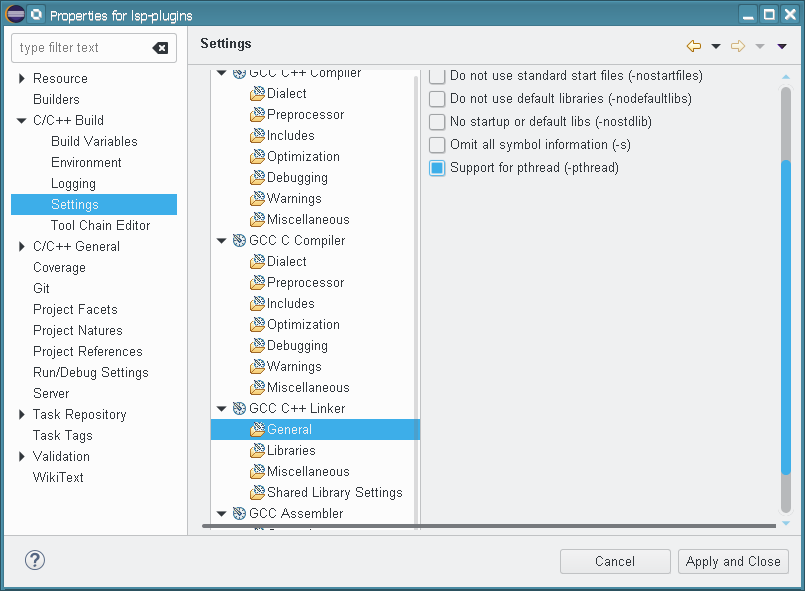
Task: Click the GCC C++ Linker tool icon
Action: [x=240, y=409]
